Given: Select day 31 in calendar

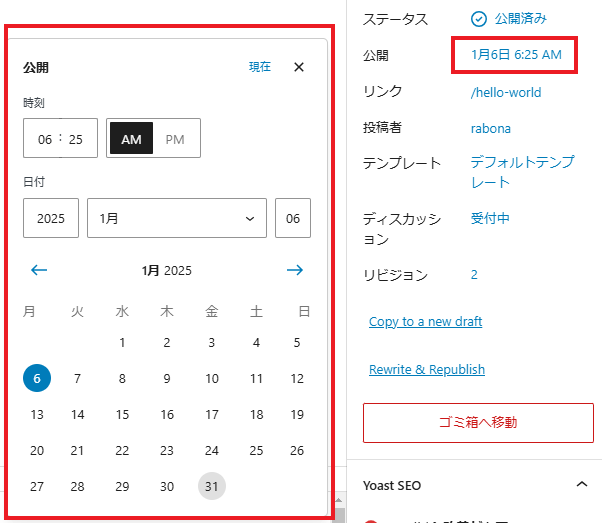Looking at the screenshot, I should pos(211,486).
